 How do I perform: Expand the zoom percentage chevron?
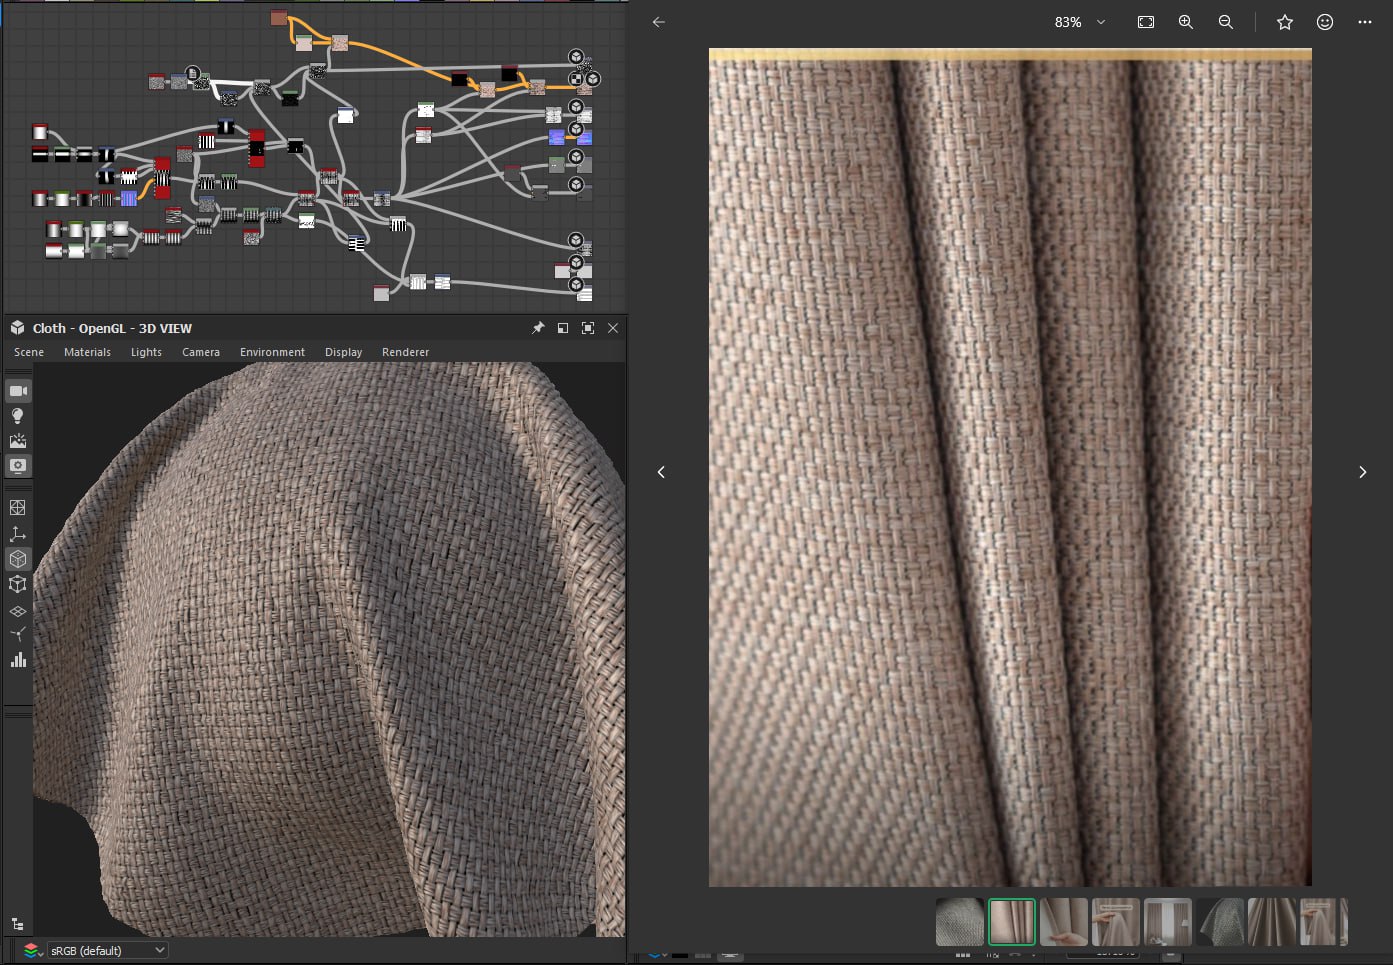[x=1101, y=22]
